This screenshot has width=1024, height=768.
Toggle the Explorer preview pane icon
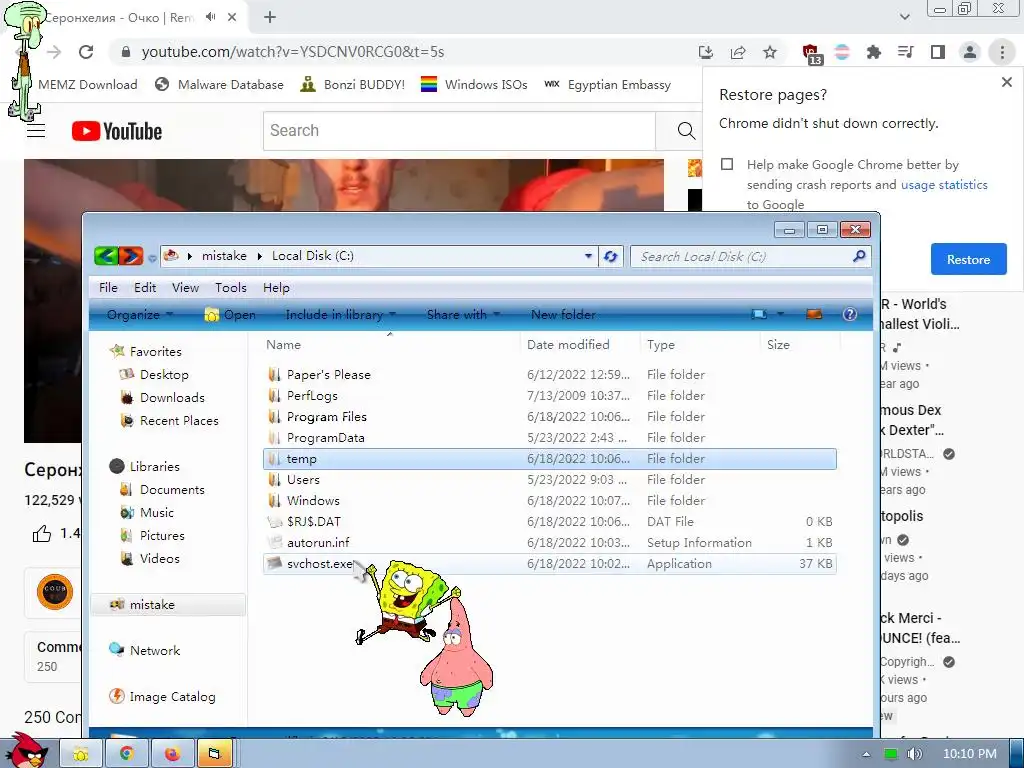point(814,314)
